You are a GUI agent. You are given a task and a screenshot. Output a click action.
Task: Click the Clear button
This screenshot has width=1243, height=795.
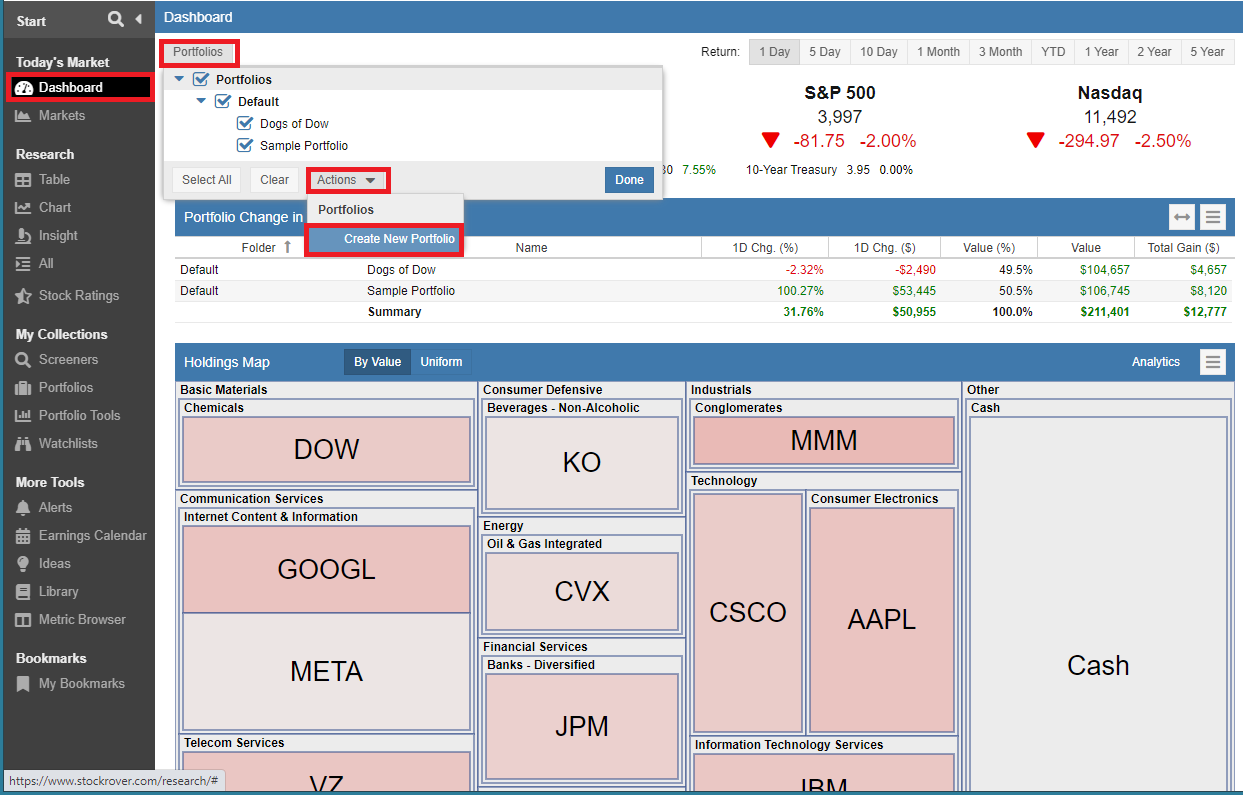pos(274,180)
